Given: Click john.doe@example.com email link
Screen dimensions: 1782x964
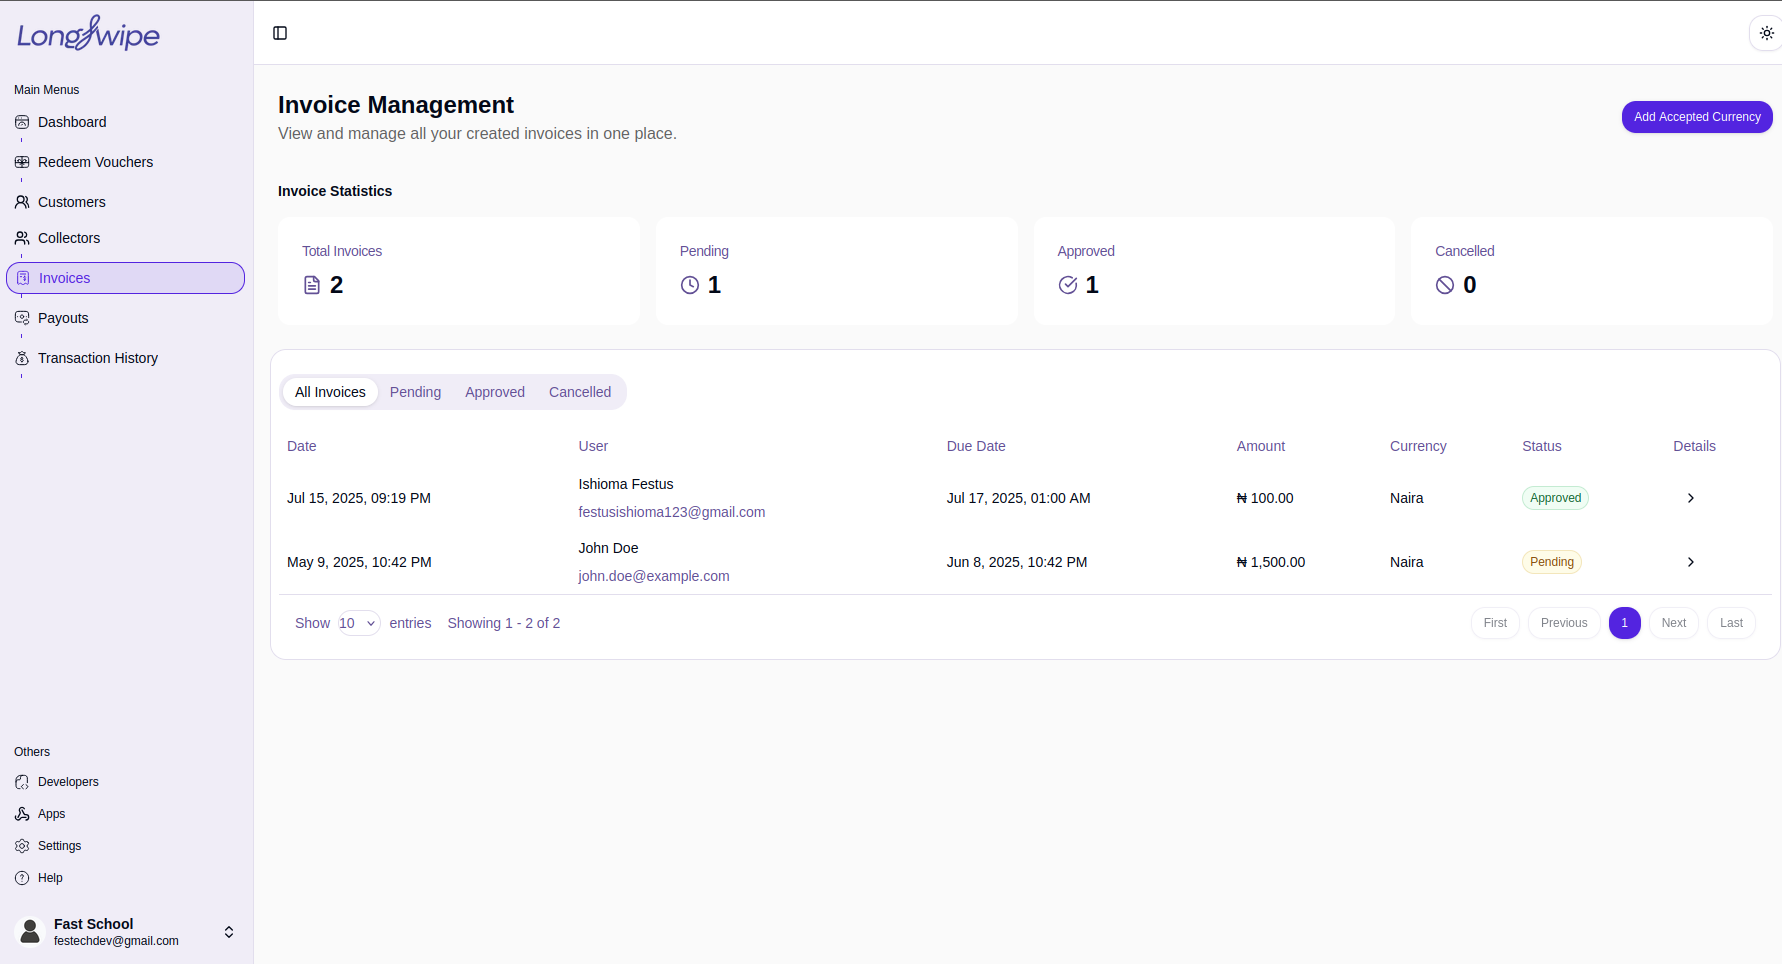Looking at the screenshot, I should pos(654,576).
